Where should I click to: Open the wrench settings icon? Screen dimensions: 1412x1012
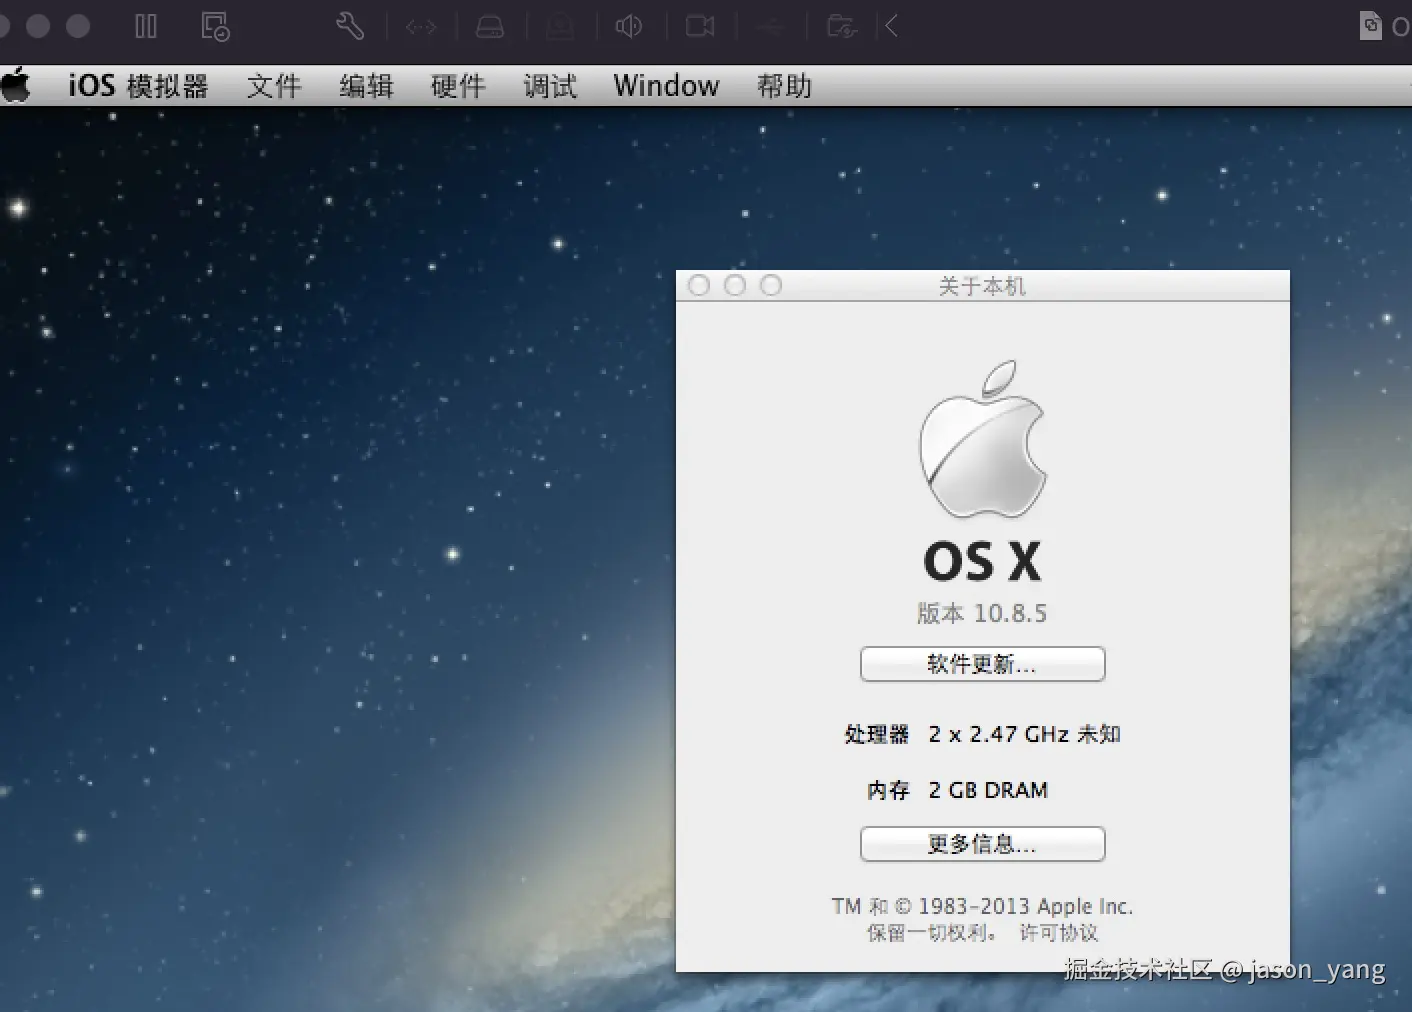(x=350, y=26)
